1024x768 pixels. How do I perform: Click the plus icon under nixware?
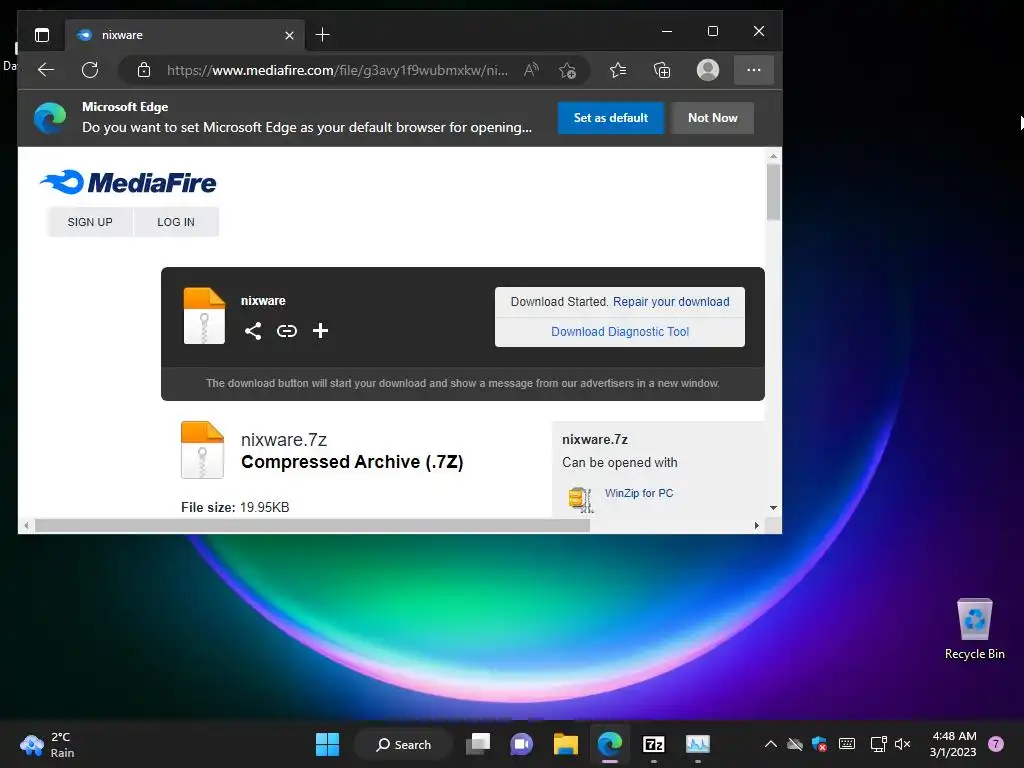320,330
